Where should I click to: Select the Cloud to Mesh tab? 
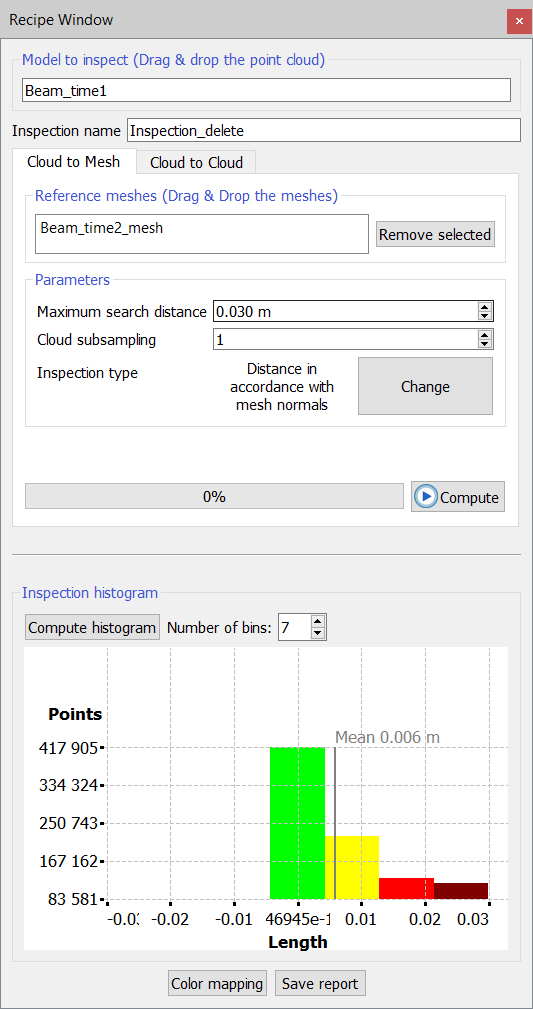point(73,162)
